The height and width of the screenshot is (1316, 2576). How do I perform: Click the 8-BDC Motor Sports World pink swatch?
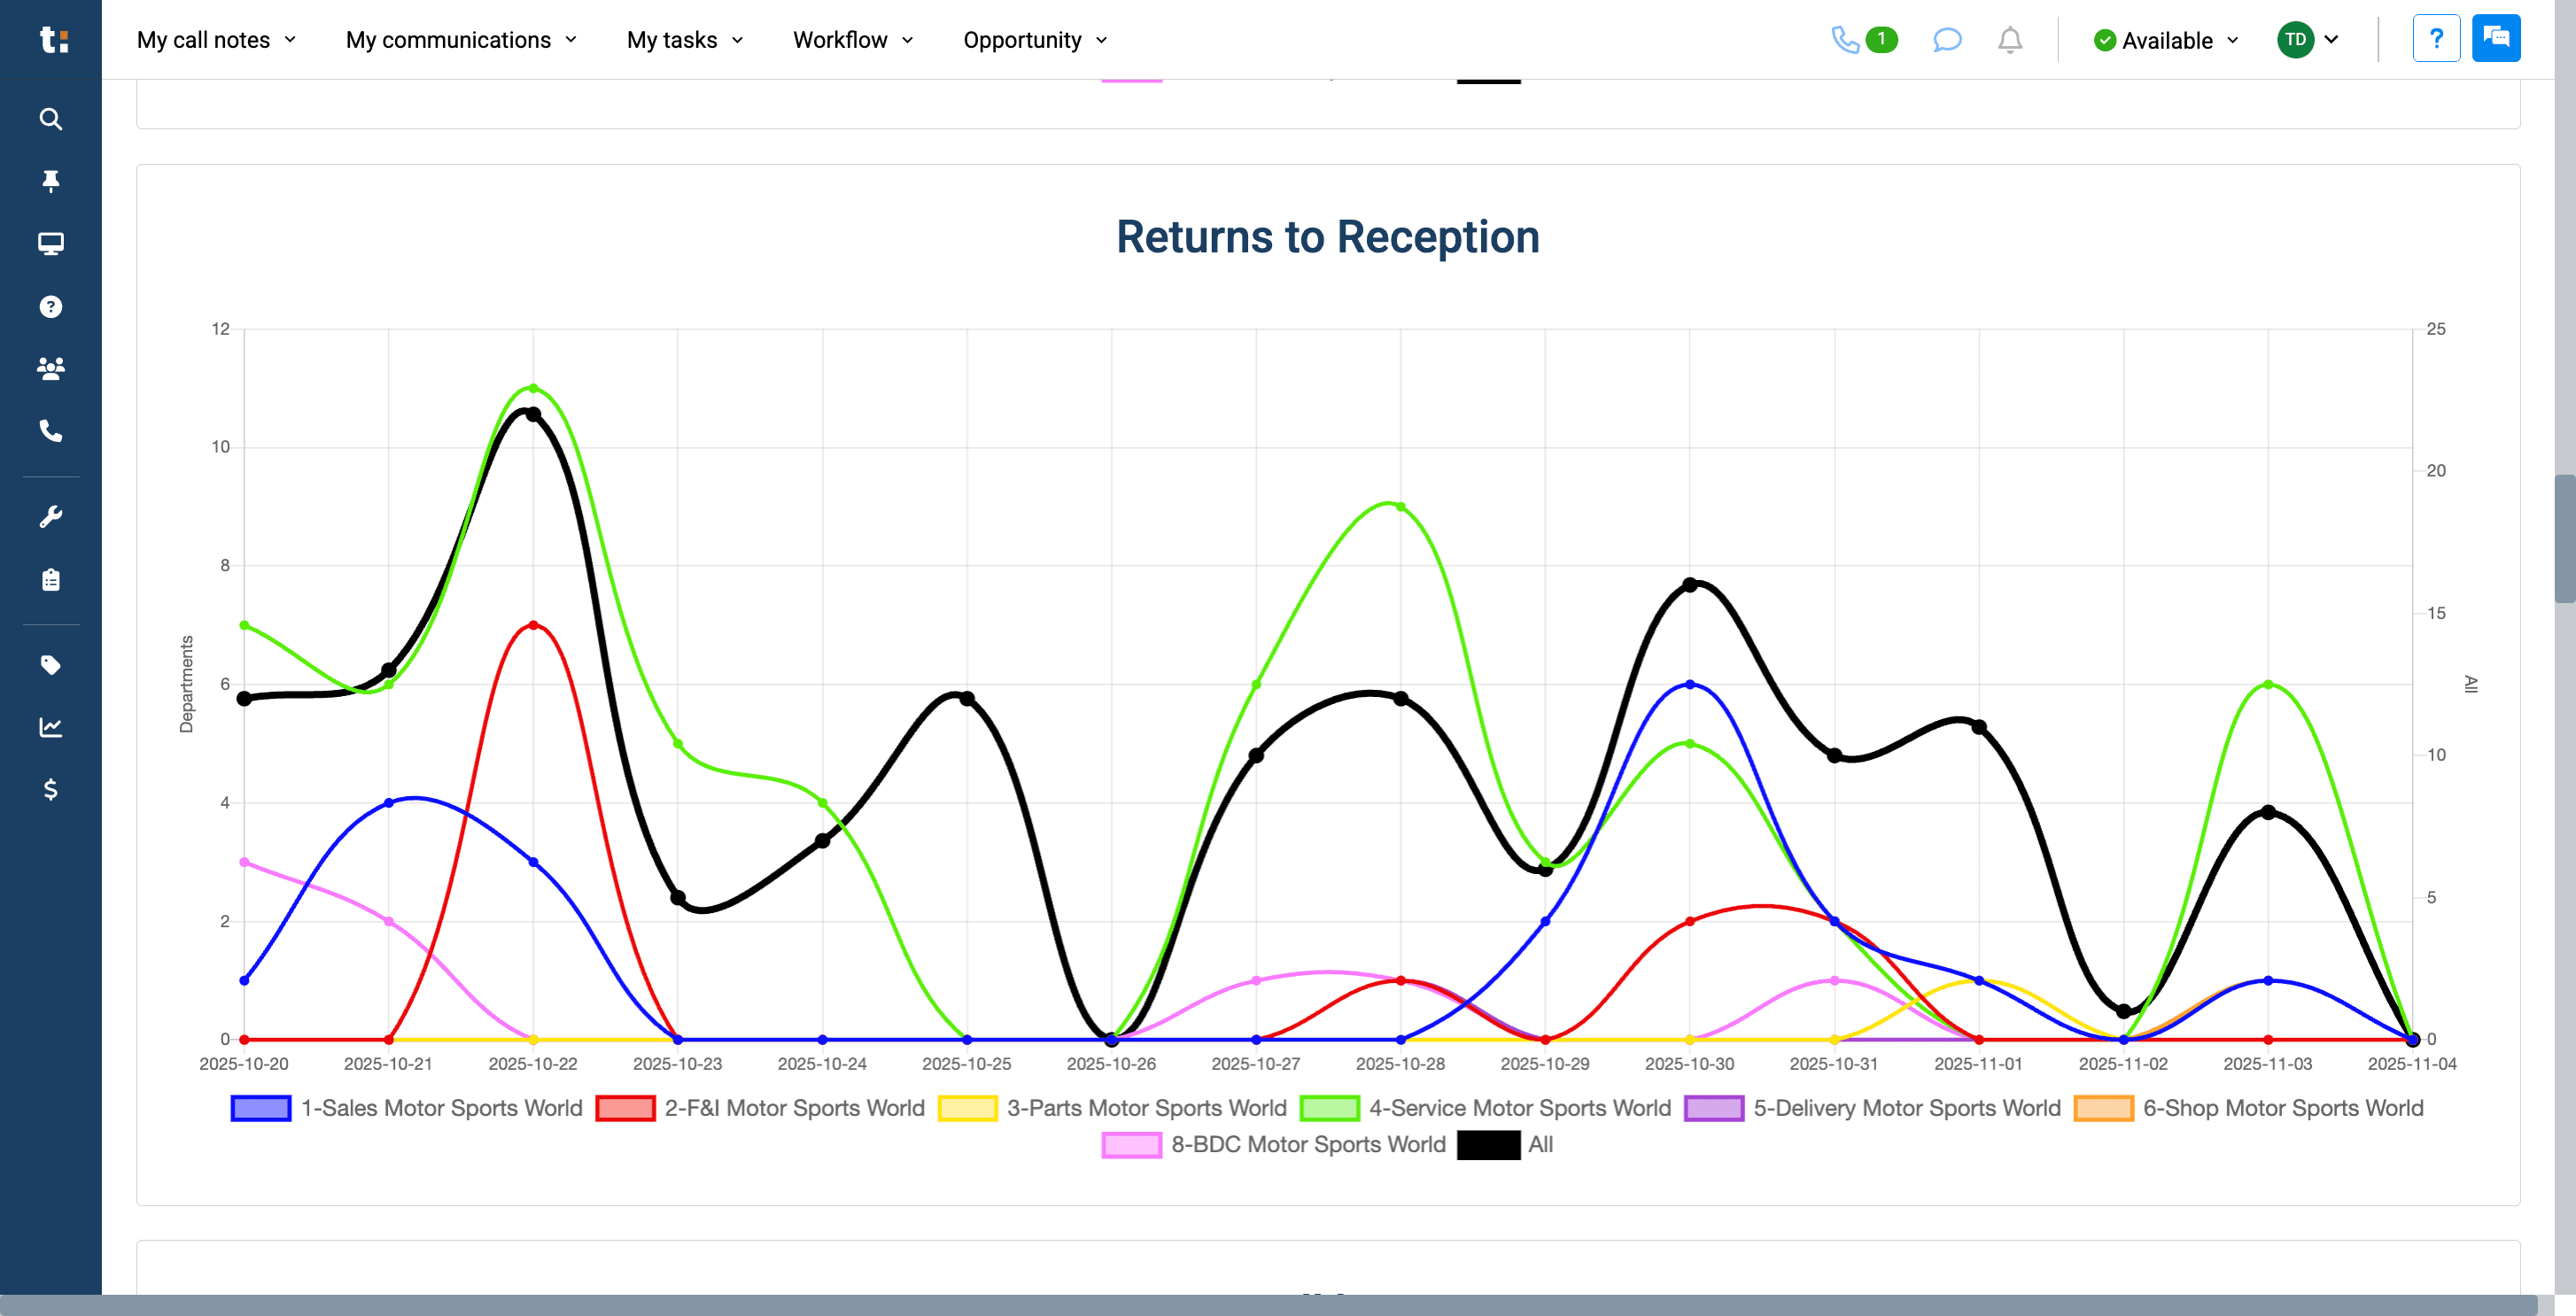click(1131, 1145)
